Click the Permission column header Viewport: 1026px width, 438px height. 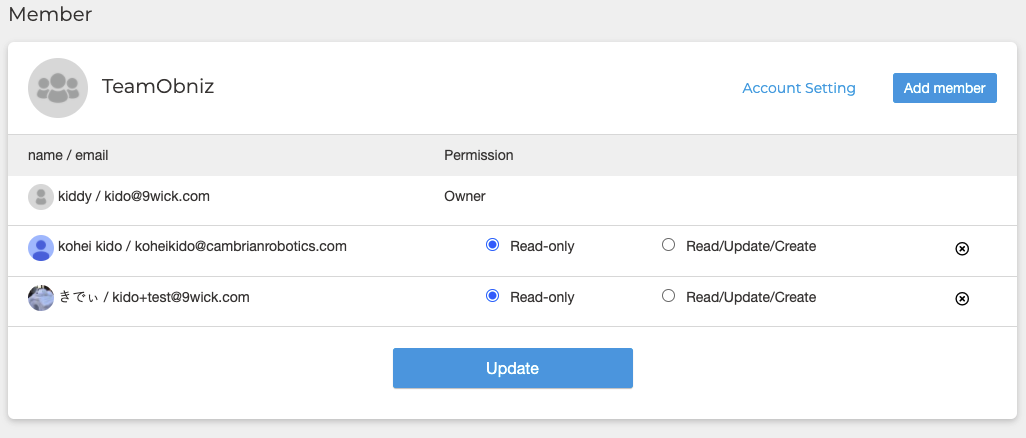[478, 155]
